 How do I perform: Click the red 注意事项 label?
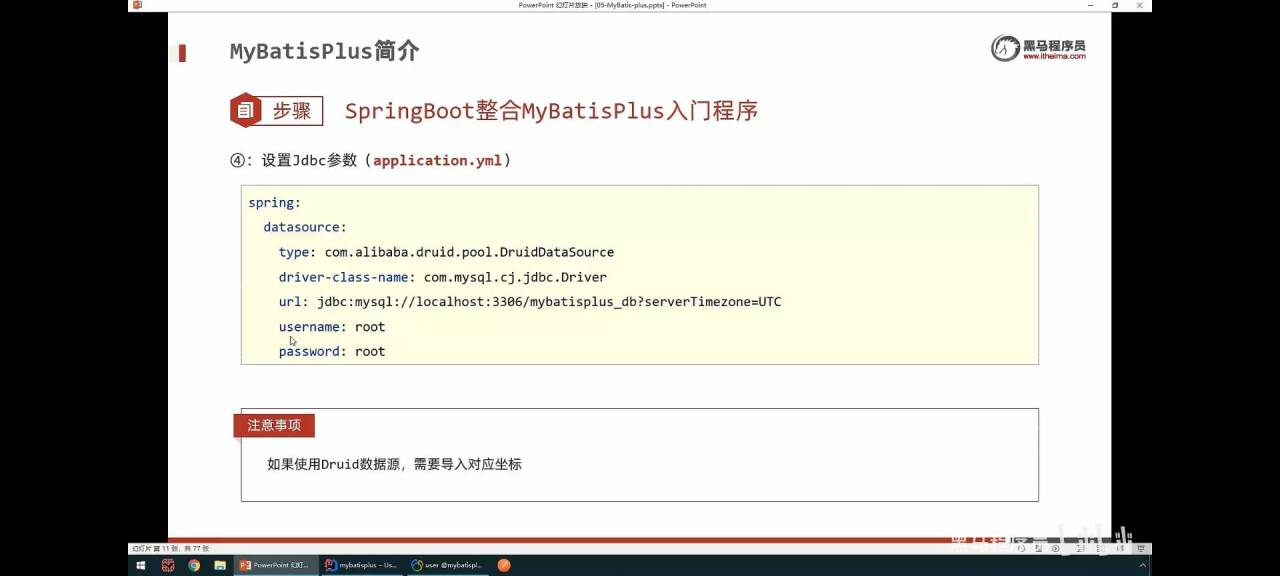coord(274,425)
